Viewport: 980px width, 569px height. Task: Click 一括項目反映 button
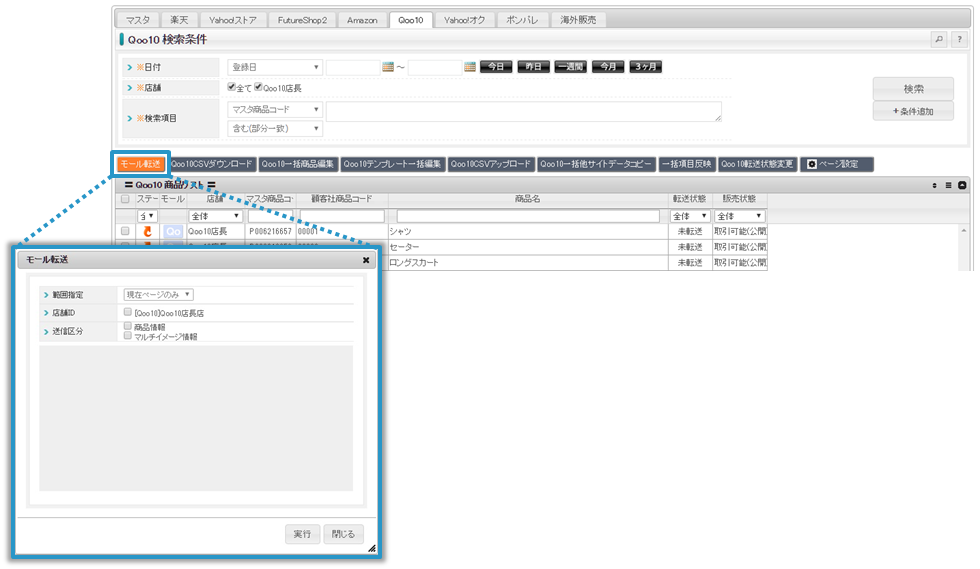pos(687,164)
